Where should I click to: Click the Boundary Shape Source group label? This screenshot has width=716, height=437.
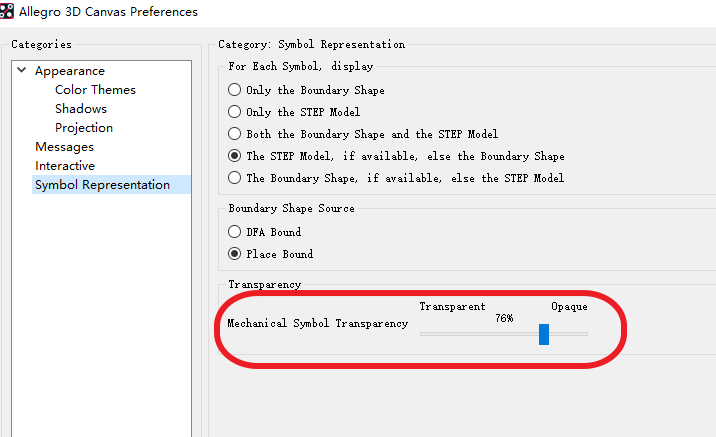[291, 208]
